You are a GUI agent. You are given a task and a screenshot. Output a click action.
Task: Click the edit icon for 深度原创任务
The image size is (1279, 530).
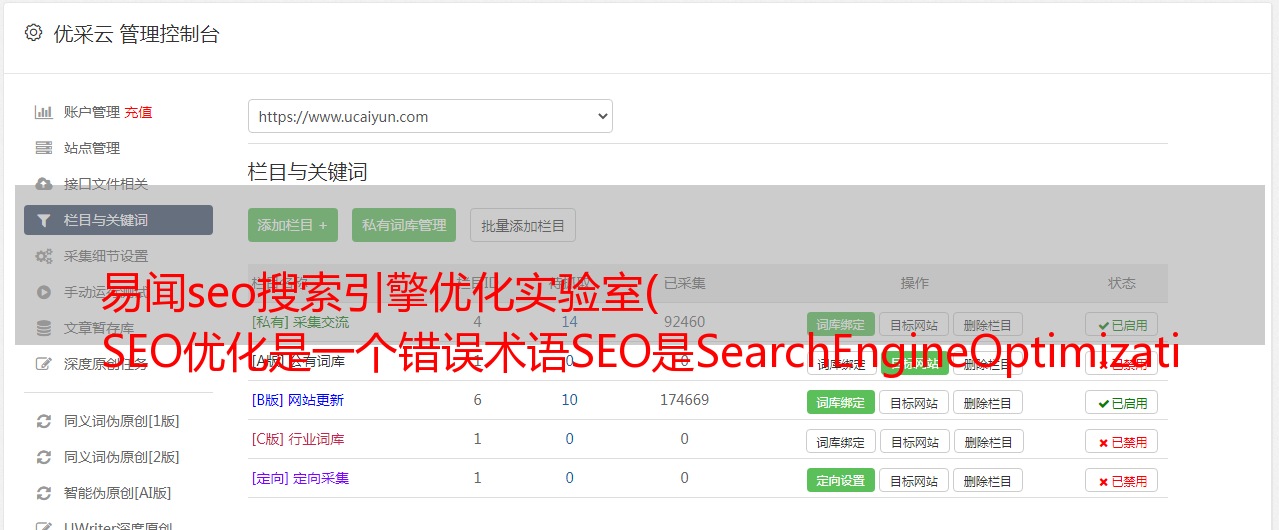click(44, 364)
